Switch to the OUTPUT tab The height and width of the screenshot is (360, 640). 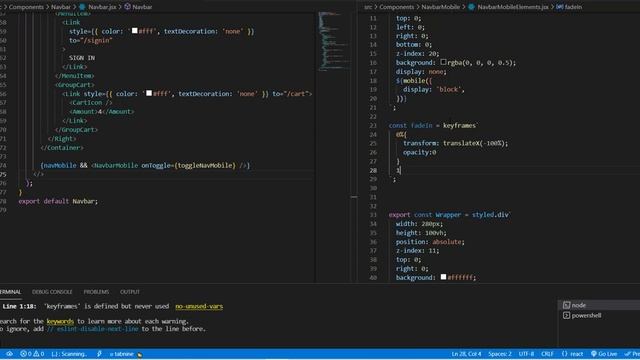pos(130,292)
